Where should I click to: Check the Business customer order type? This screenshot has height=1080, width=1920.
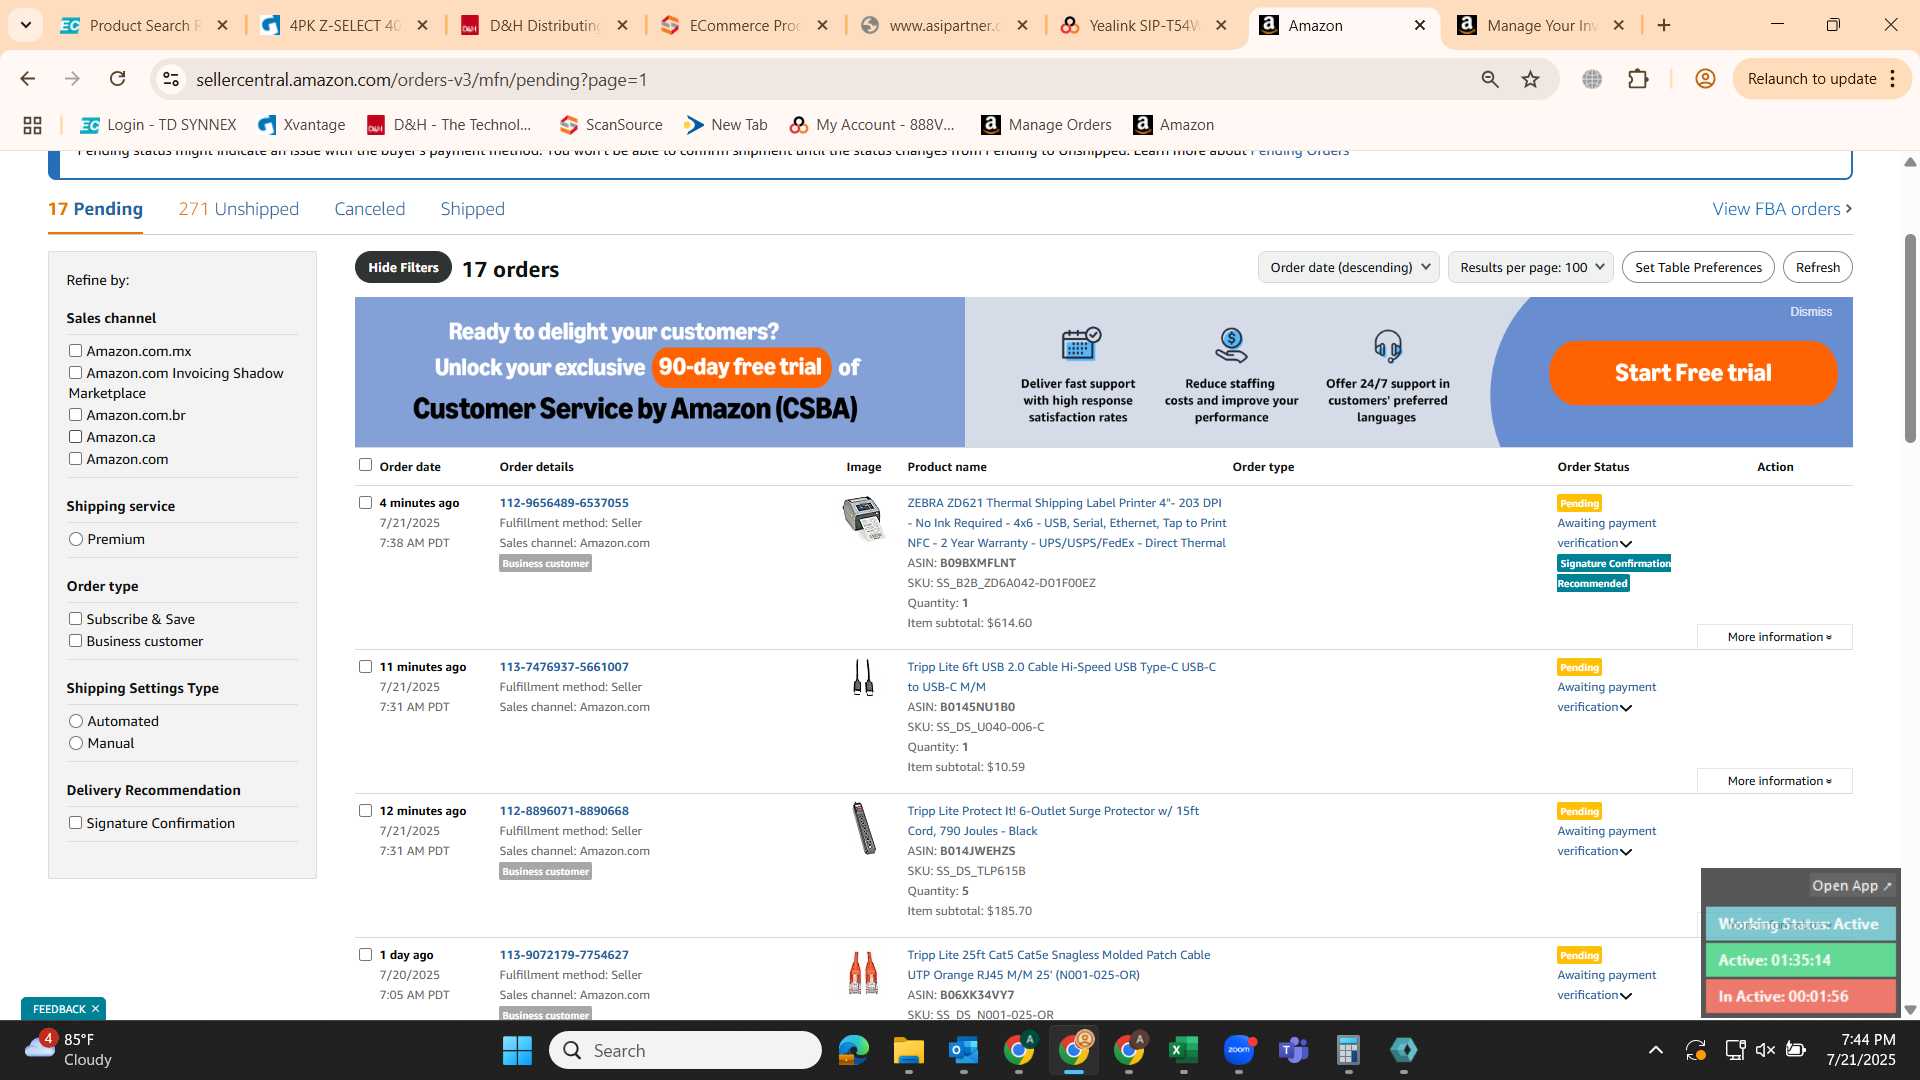tap(75, 640)
